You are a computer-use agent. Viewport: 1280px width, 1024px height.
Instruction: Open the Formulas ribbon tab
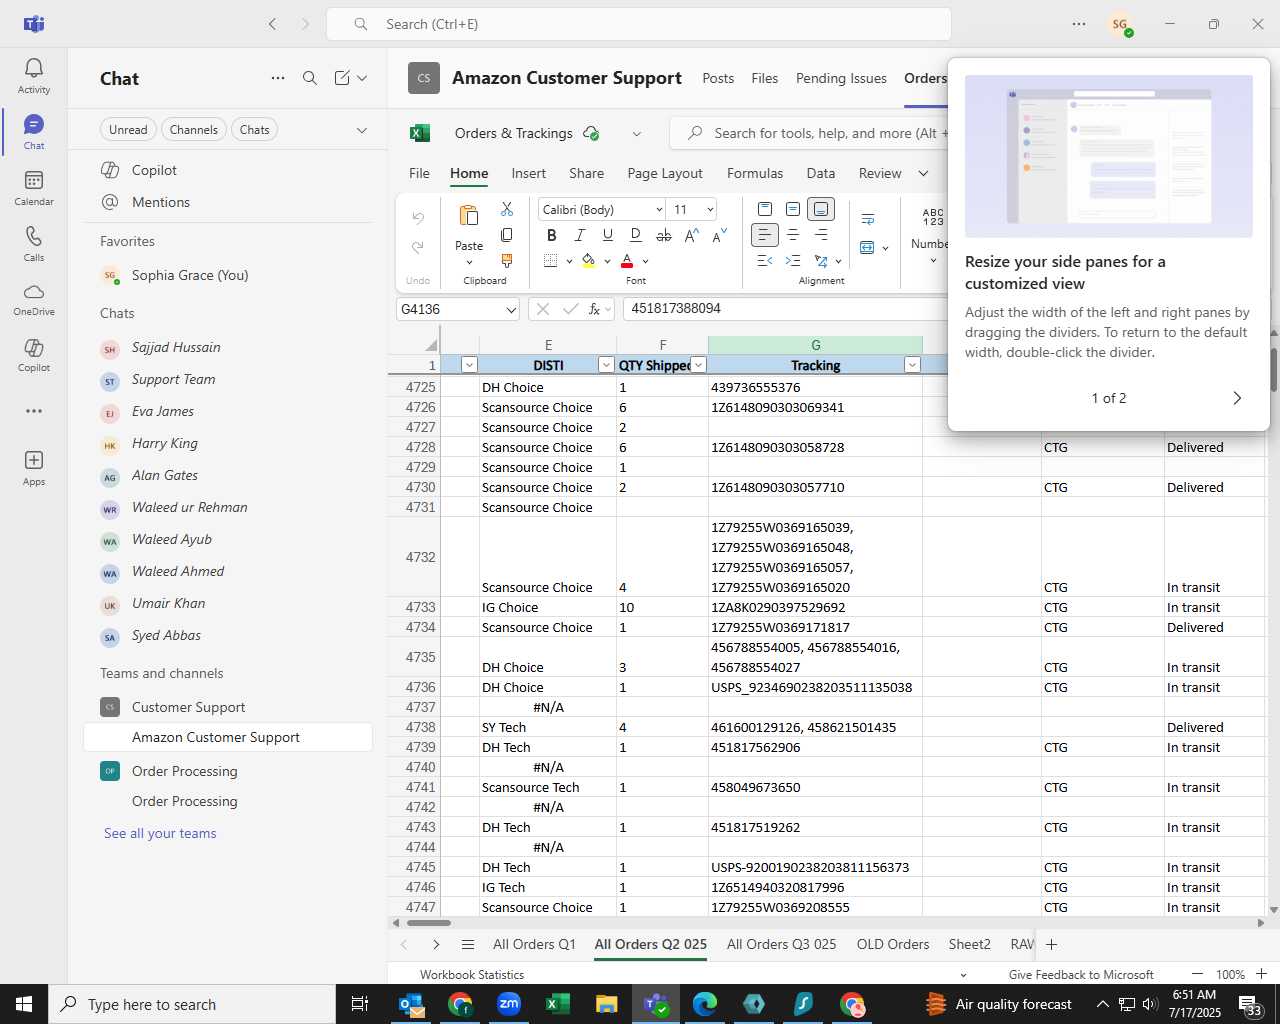[x=755, y=173]
